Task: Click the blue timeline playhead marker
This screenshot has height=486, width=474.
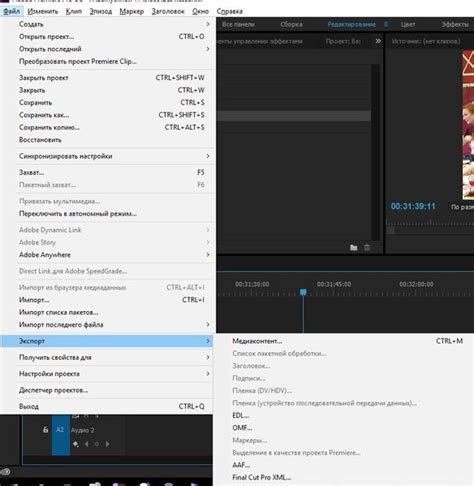Action: point(303,292)
